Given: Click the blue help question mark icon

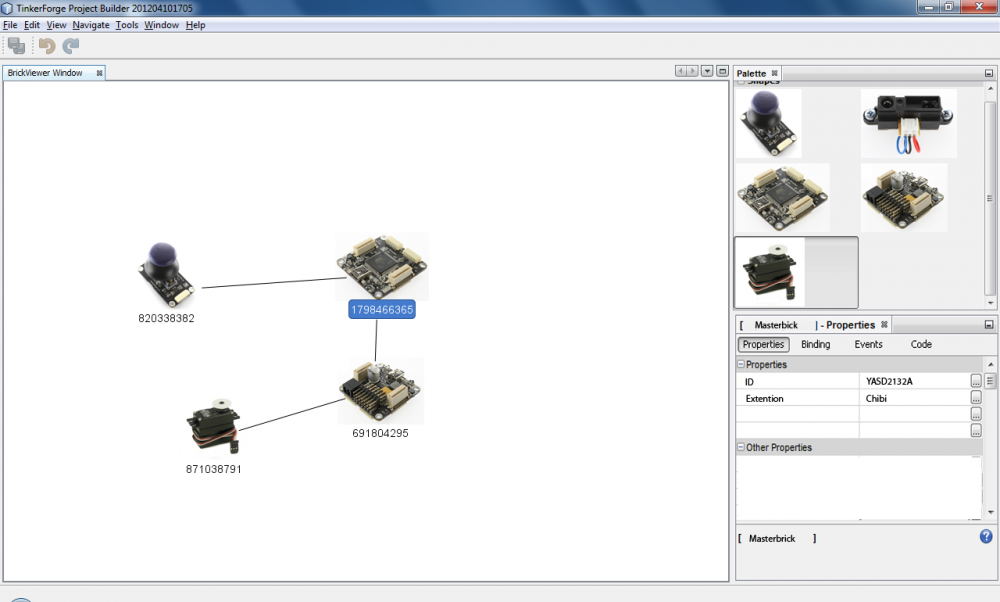Looking at the screenshot, I should 986,536.
